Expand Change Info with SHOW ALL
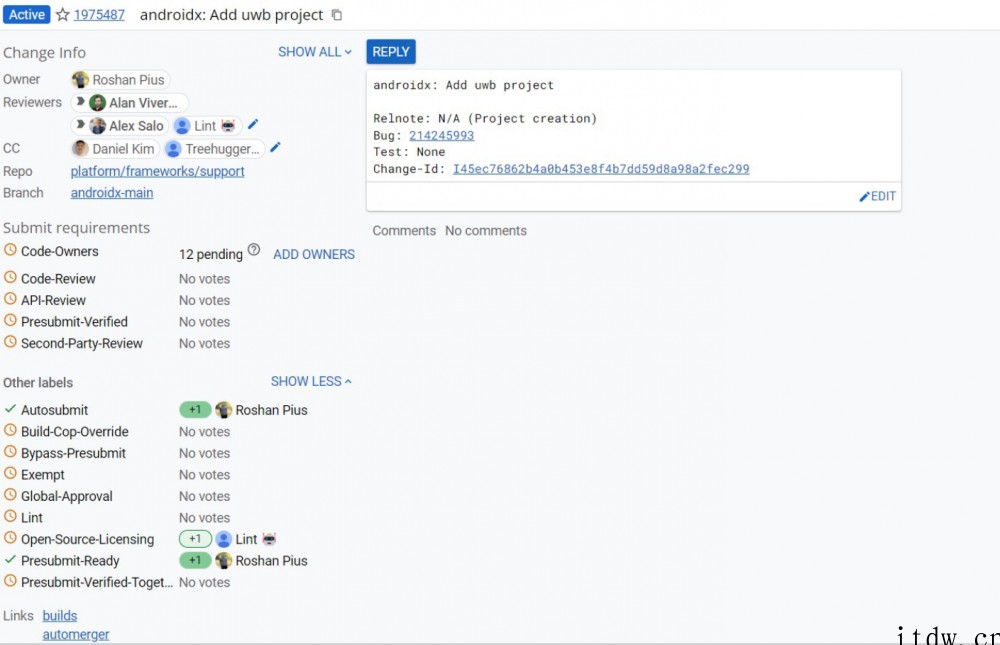Image resolution: width=1000 pixels, height=645 pixels. pos(314,52)
